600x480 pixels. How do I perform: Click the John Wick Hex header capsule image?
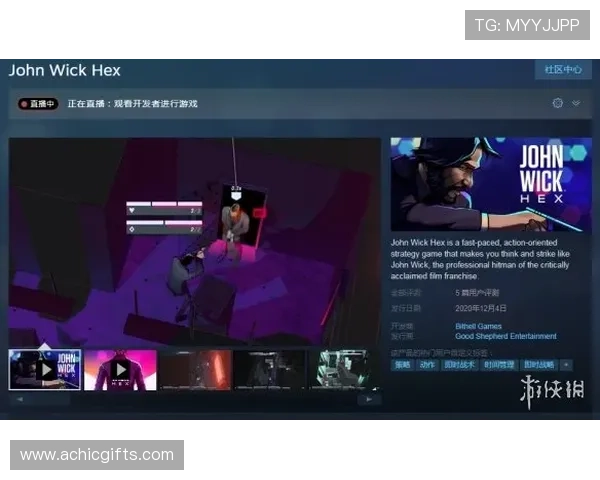pyautogui.click(x=490, y=184)
